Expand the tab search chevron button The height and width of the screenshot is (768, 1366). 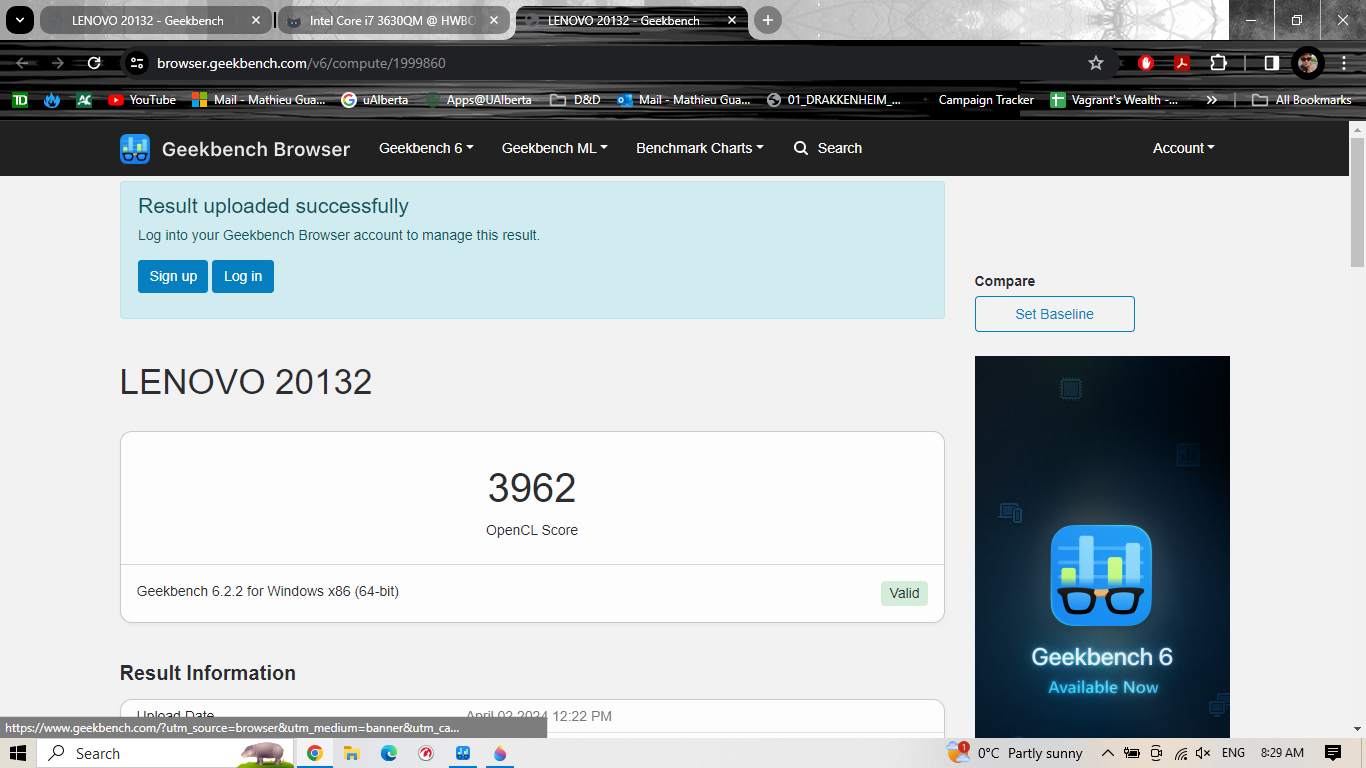(x=18, y=20)
